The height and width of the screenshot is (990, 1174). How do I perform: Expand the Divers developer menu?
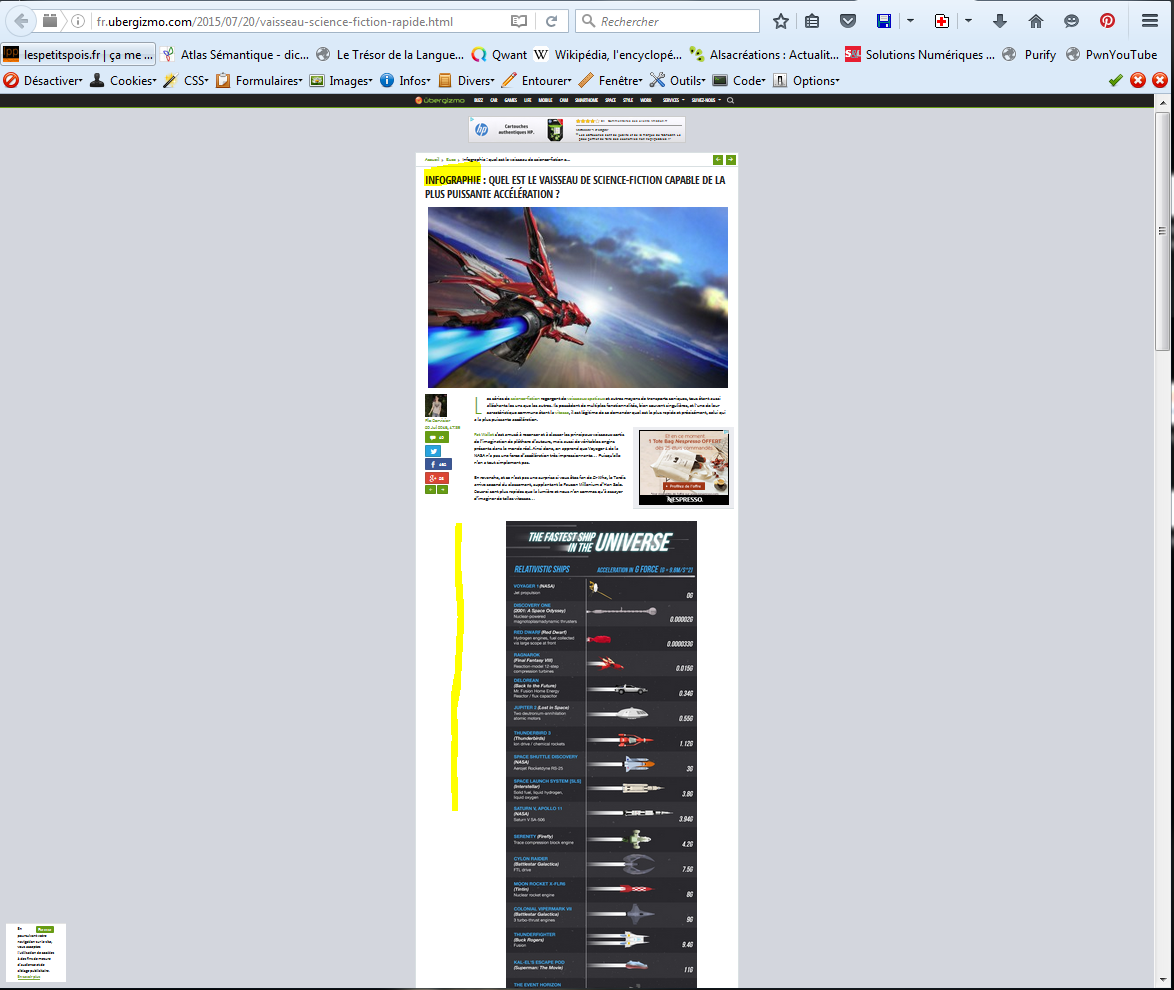pos(466,81)
